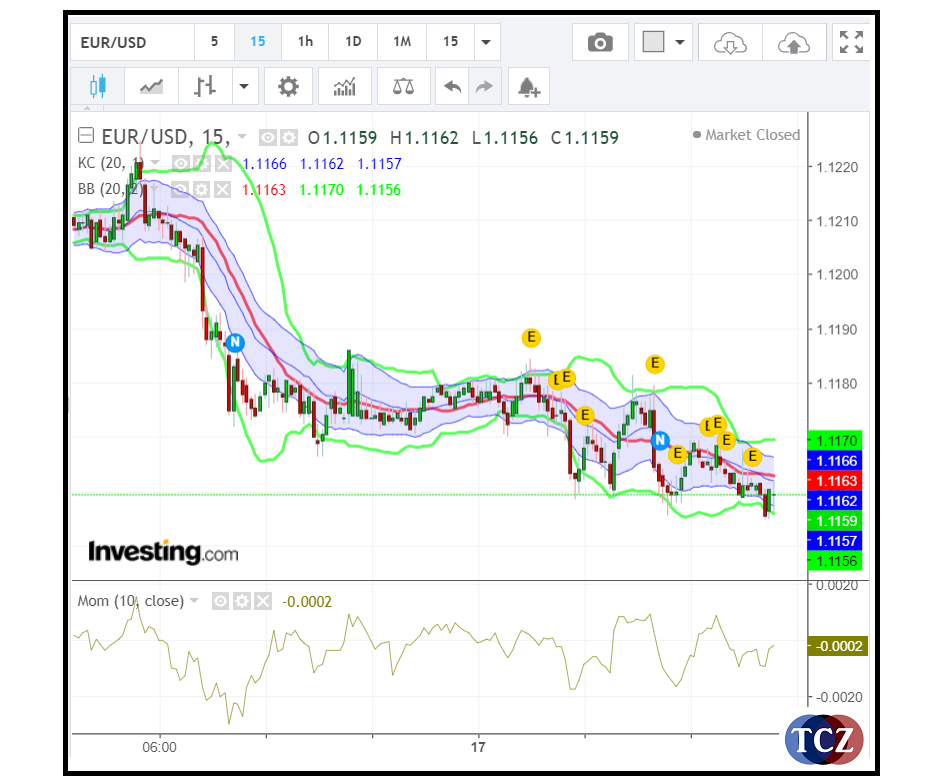Toggle visibility of the BB indicator

[x=181, y=189]
